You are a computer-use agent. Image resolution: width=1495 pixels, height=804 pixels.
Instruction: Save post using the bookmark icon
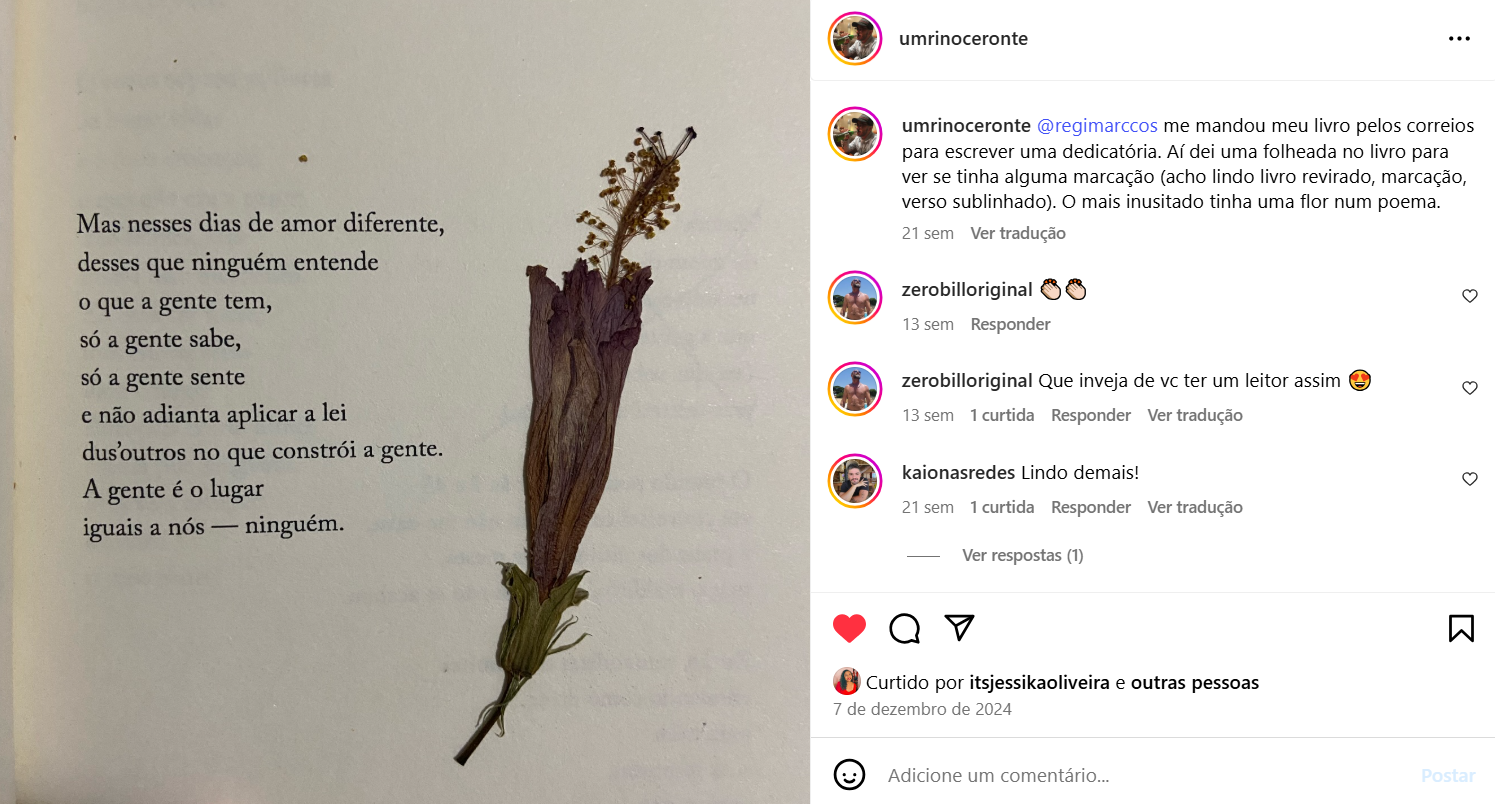click(1461, 628)
